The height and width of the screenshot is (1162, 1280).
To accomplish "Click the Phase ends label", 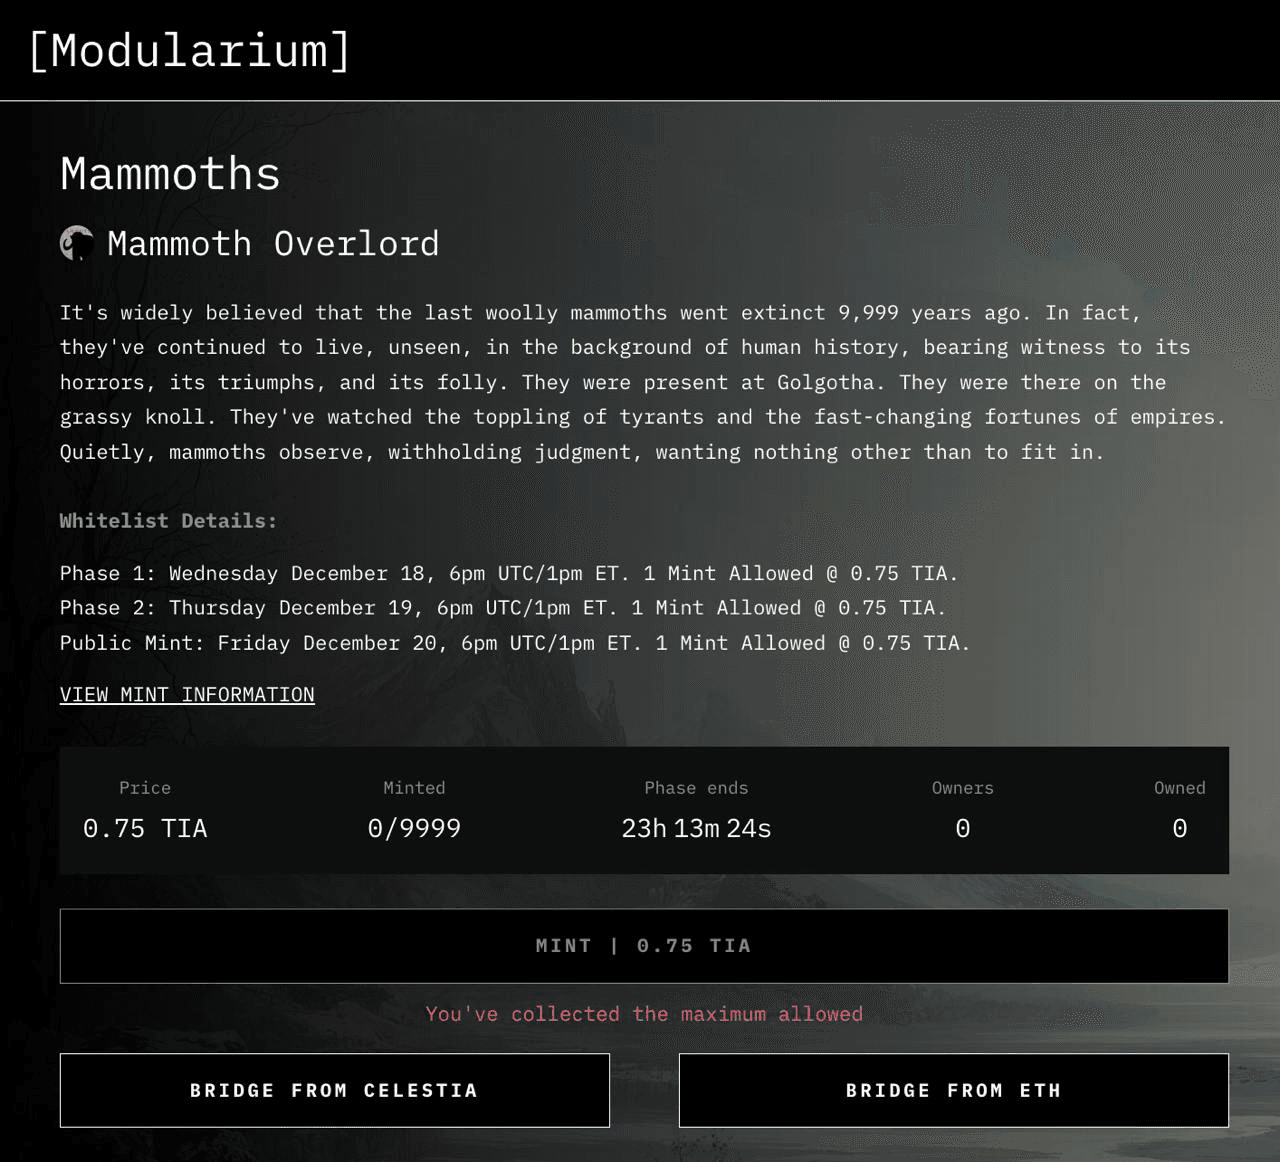I will [x=696, y=788].
